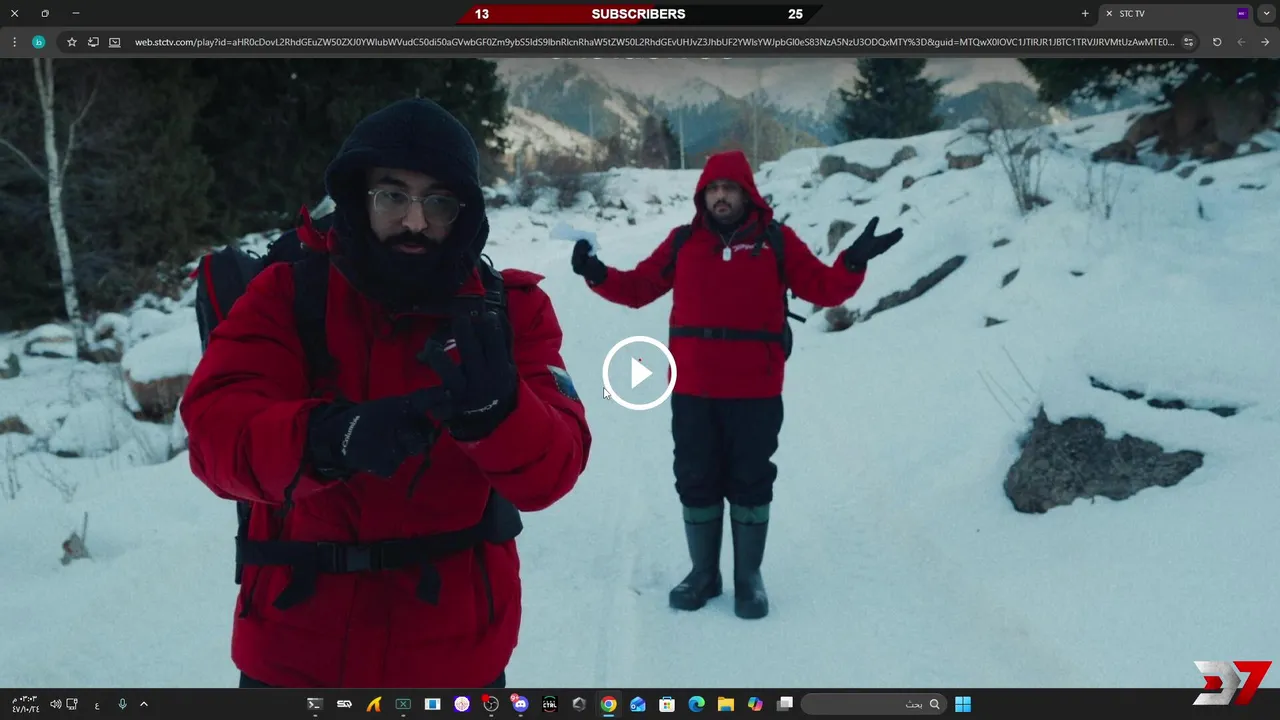
Task: Open the SQ app in taskbar
Action: coord(344,704)
